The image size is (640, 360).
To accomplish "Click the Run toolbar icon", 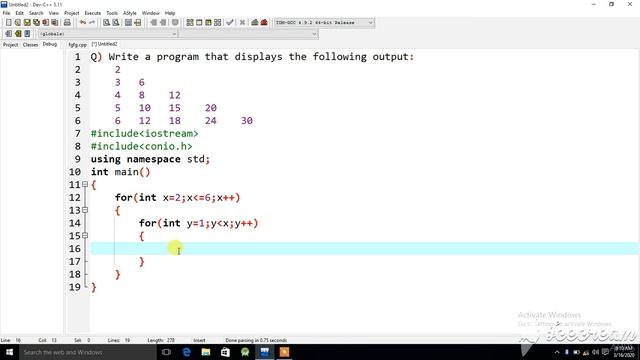I will pyautogui.click(x=199, y=22).
